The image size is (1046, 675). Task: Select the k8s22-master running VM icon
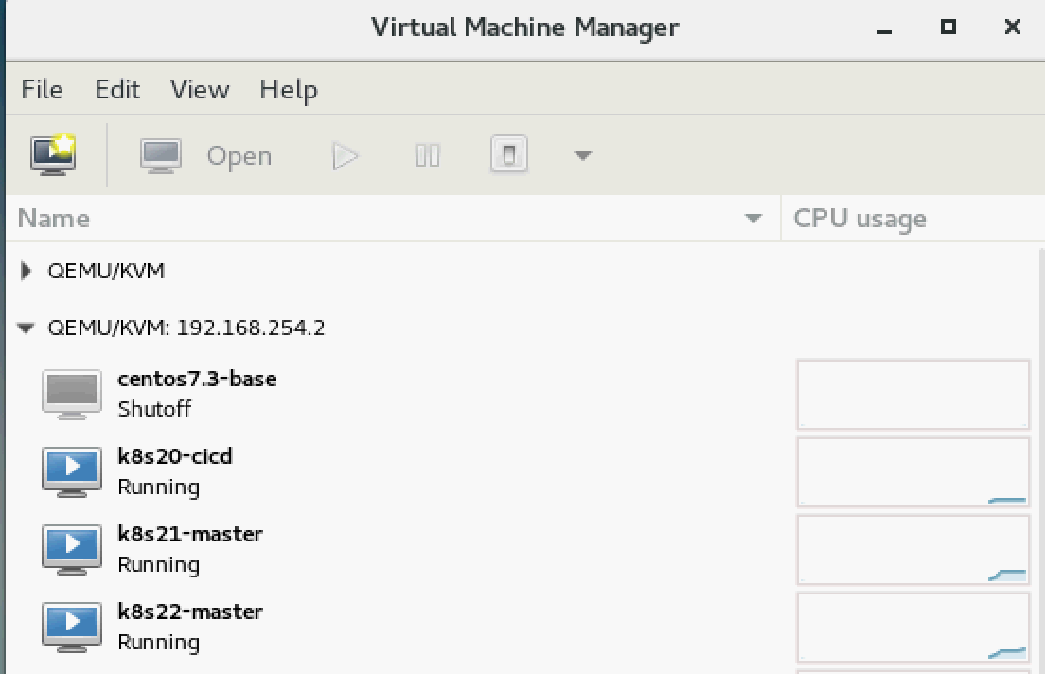pyautogui.click(x=71, y=626)
